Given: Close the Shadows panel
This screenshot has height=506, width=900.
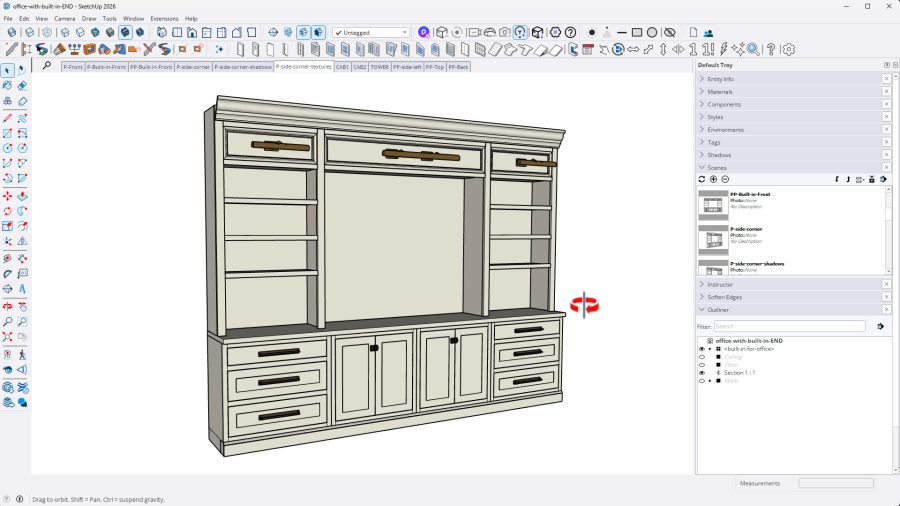Looking at the screenshot, I should (886, 155).
